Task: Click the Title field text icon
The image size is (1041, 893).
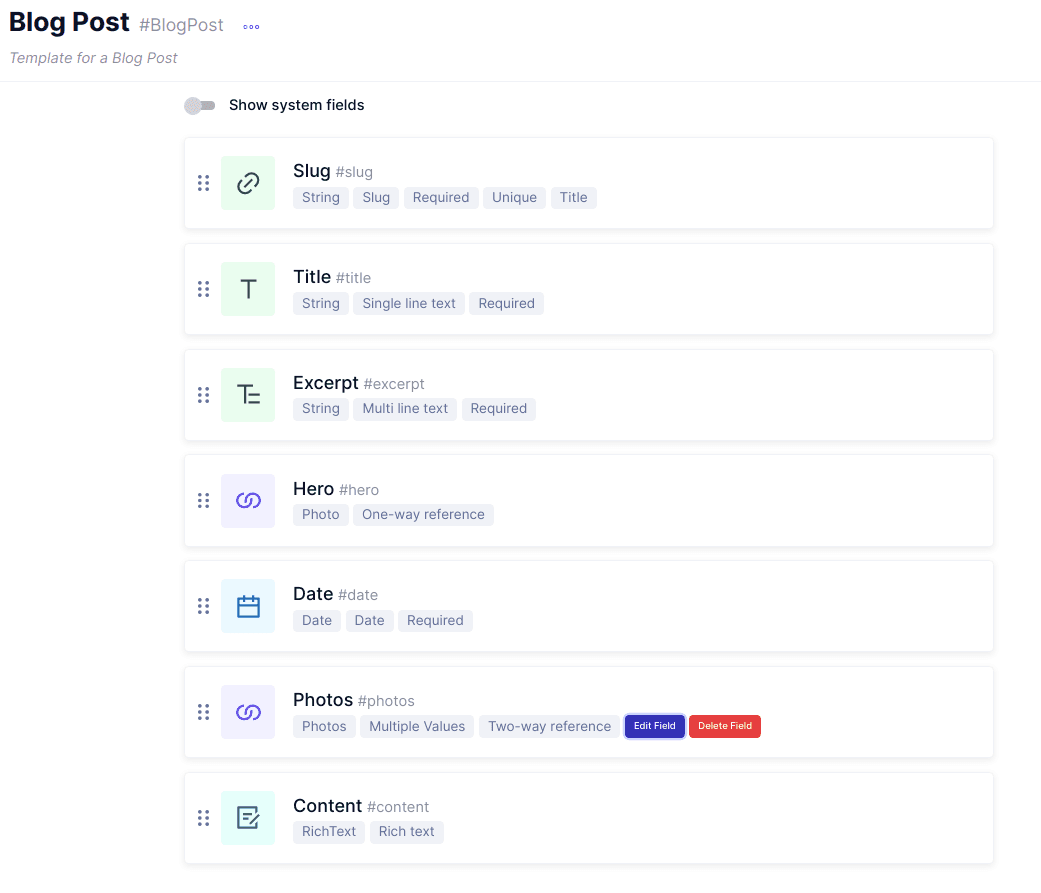Action: tap(248, 289)
